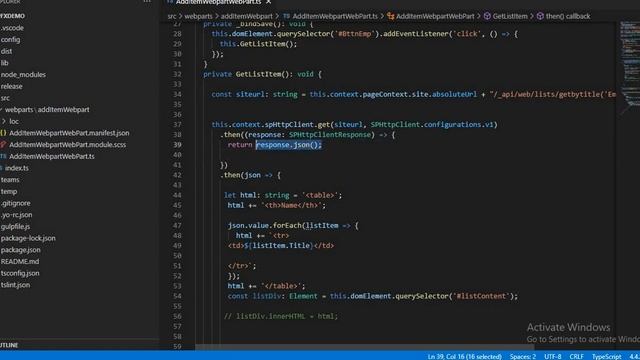Click the horizontal editor scrollbar
The height and width of the screenshot is (360, 640).
(x=364, y=347)
